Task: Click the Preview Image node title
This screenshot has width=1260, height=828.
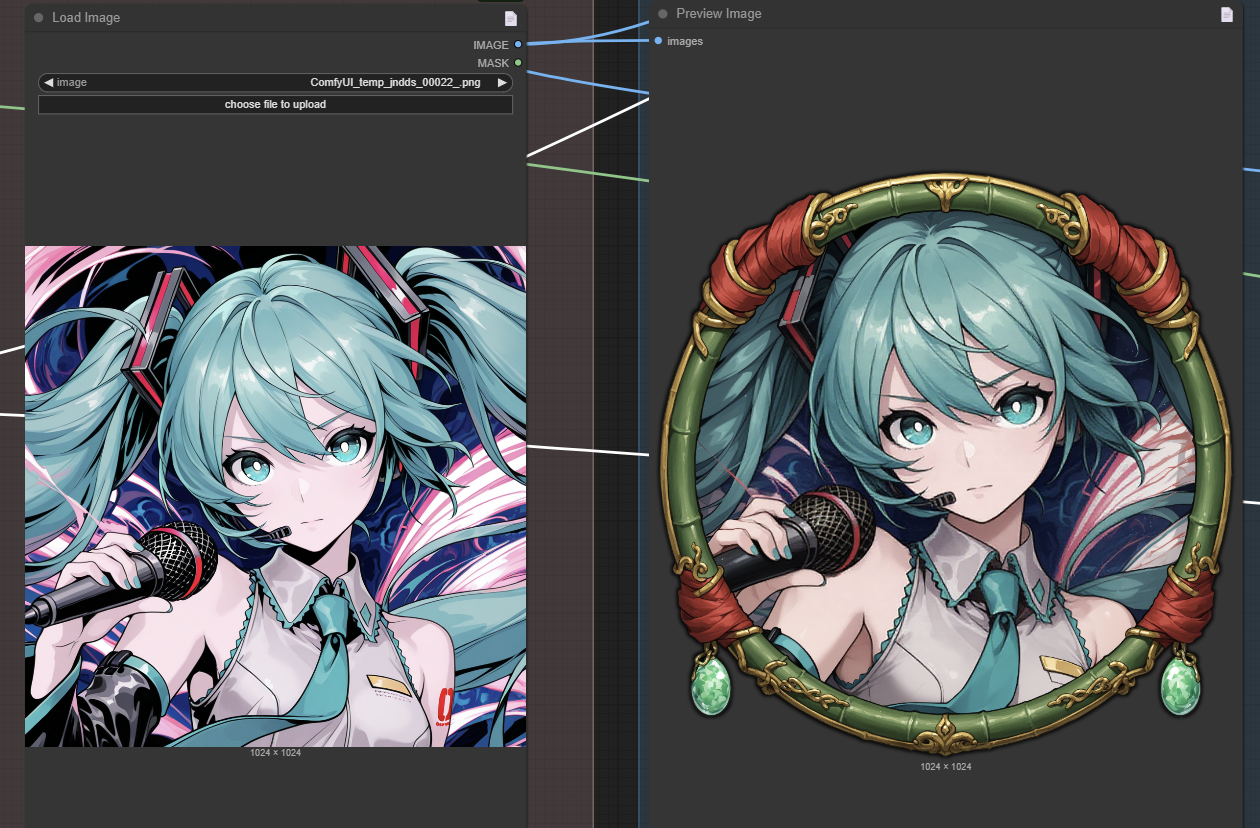Action: coord(718,14)
